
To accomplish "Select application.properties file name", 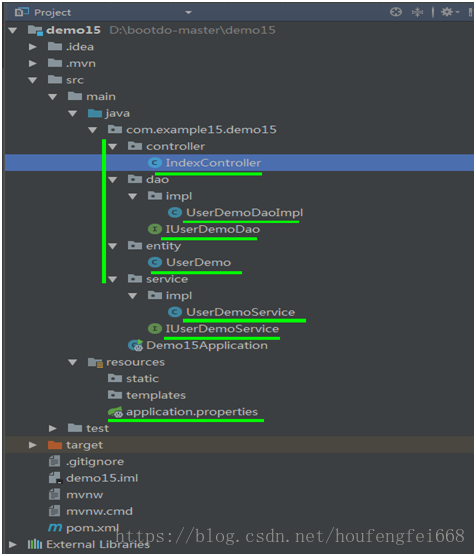I will 192,412.
